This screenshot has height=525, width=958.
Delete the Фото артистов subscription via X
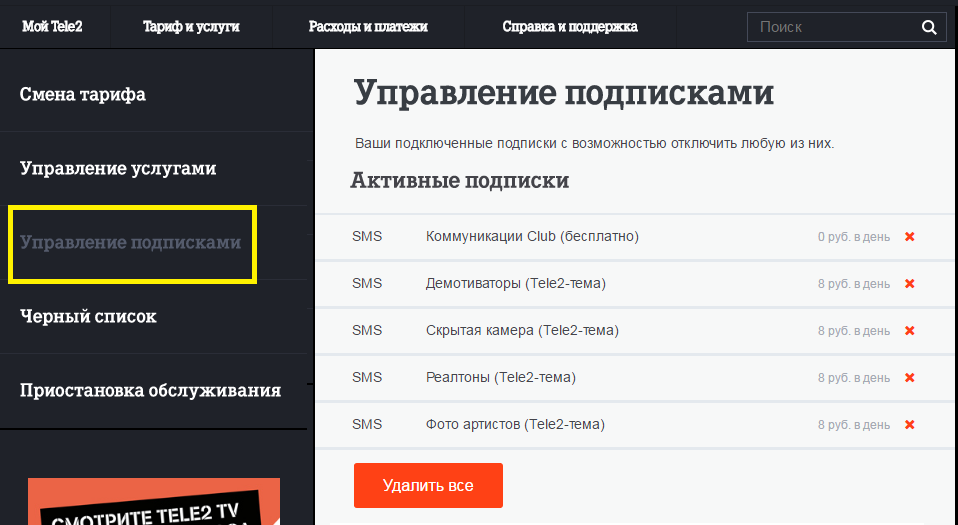pos(909,425)
